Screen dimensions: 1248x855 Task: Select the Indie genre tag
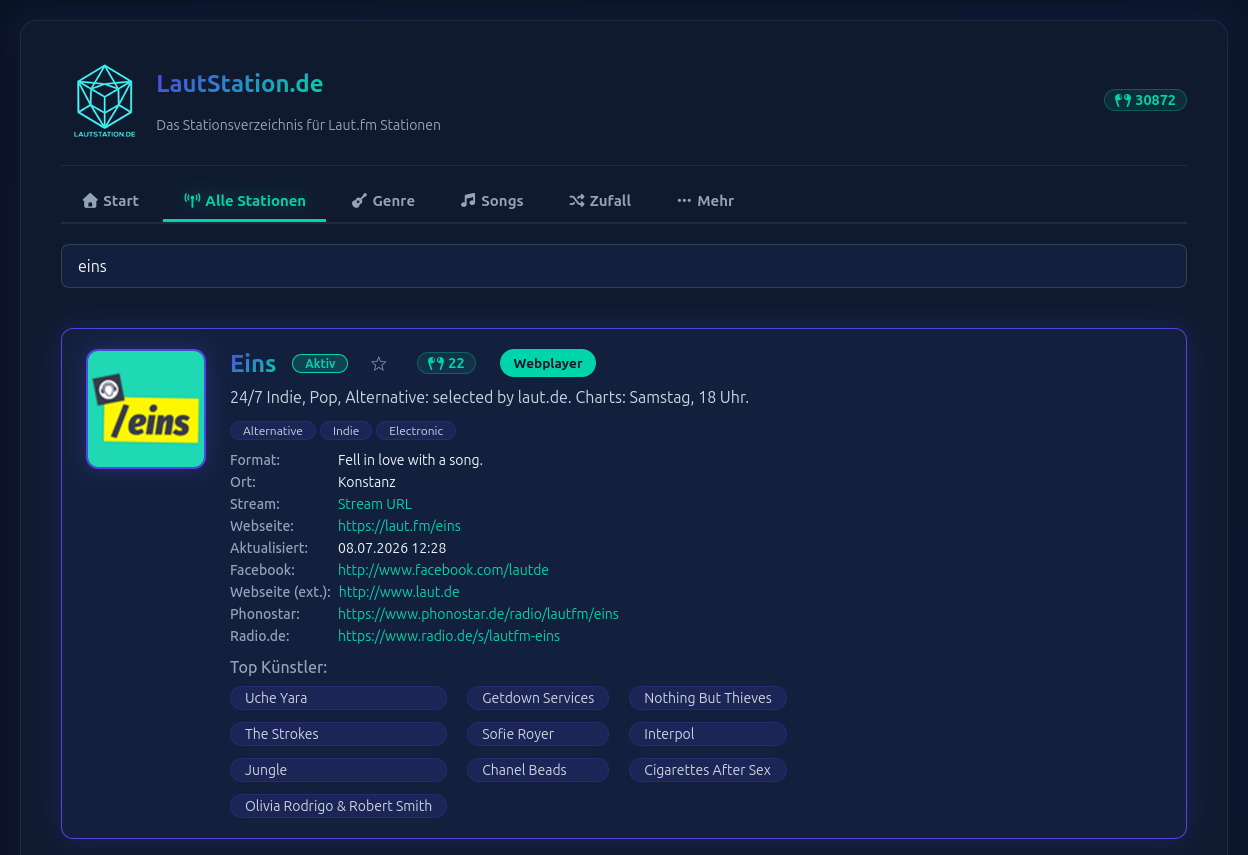[x=346, y=431]
